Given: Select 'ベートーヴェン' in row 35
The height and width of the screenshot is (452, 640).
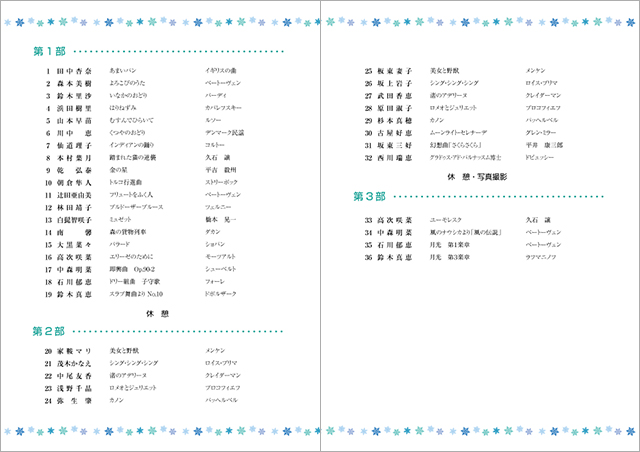Looking at the screenshot, I should click(543, 245).
